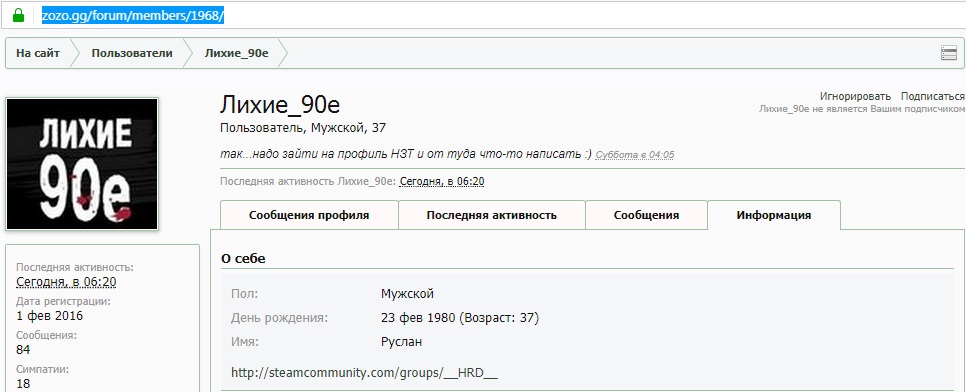Image resolution: width=966 pixels, height=392 pixels.
Task: Click the green padlock security icon
Action: 18,15
